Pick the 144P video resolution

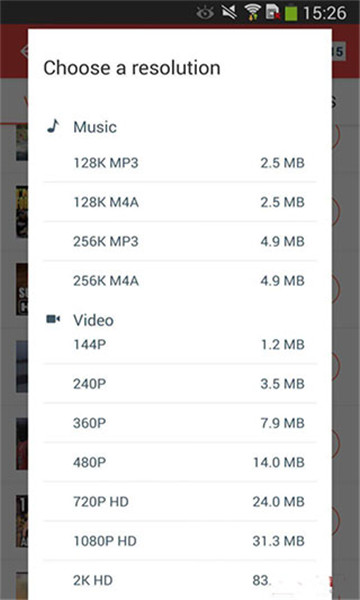point(180,345)
